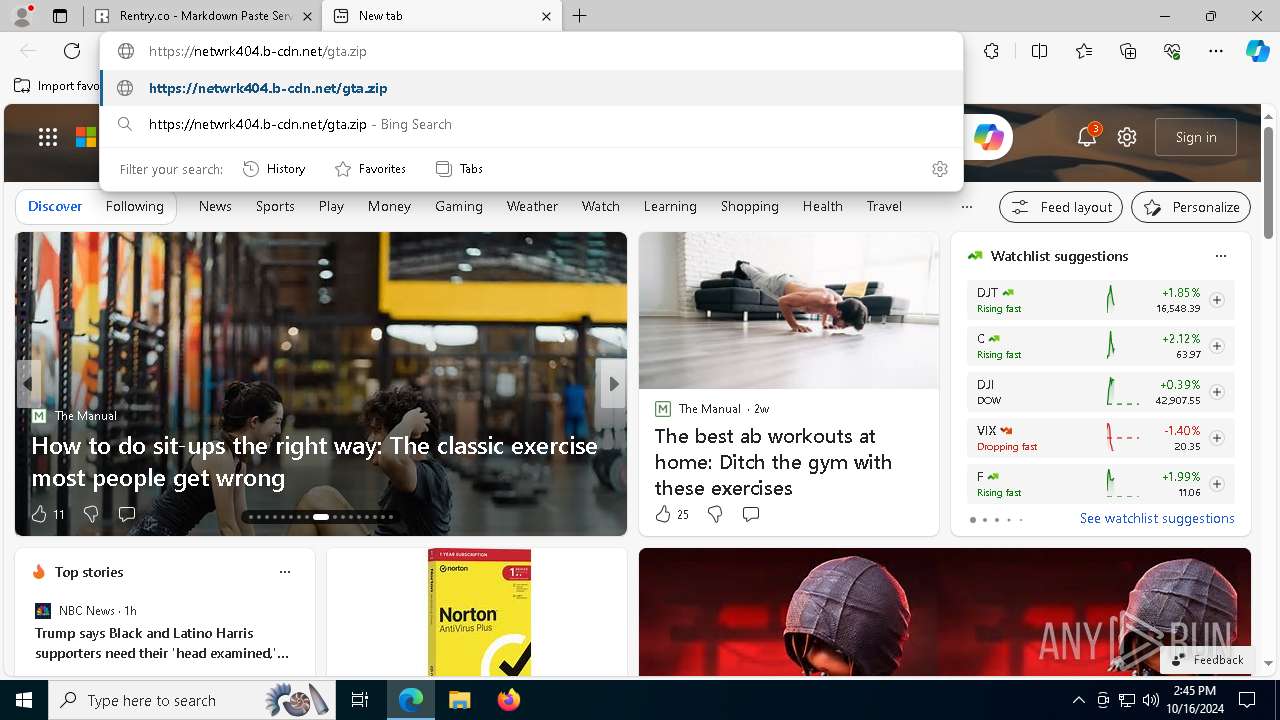
Task: Open File Explorer from the taskbar
Action: click(x=459, y=700)
